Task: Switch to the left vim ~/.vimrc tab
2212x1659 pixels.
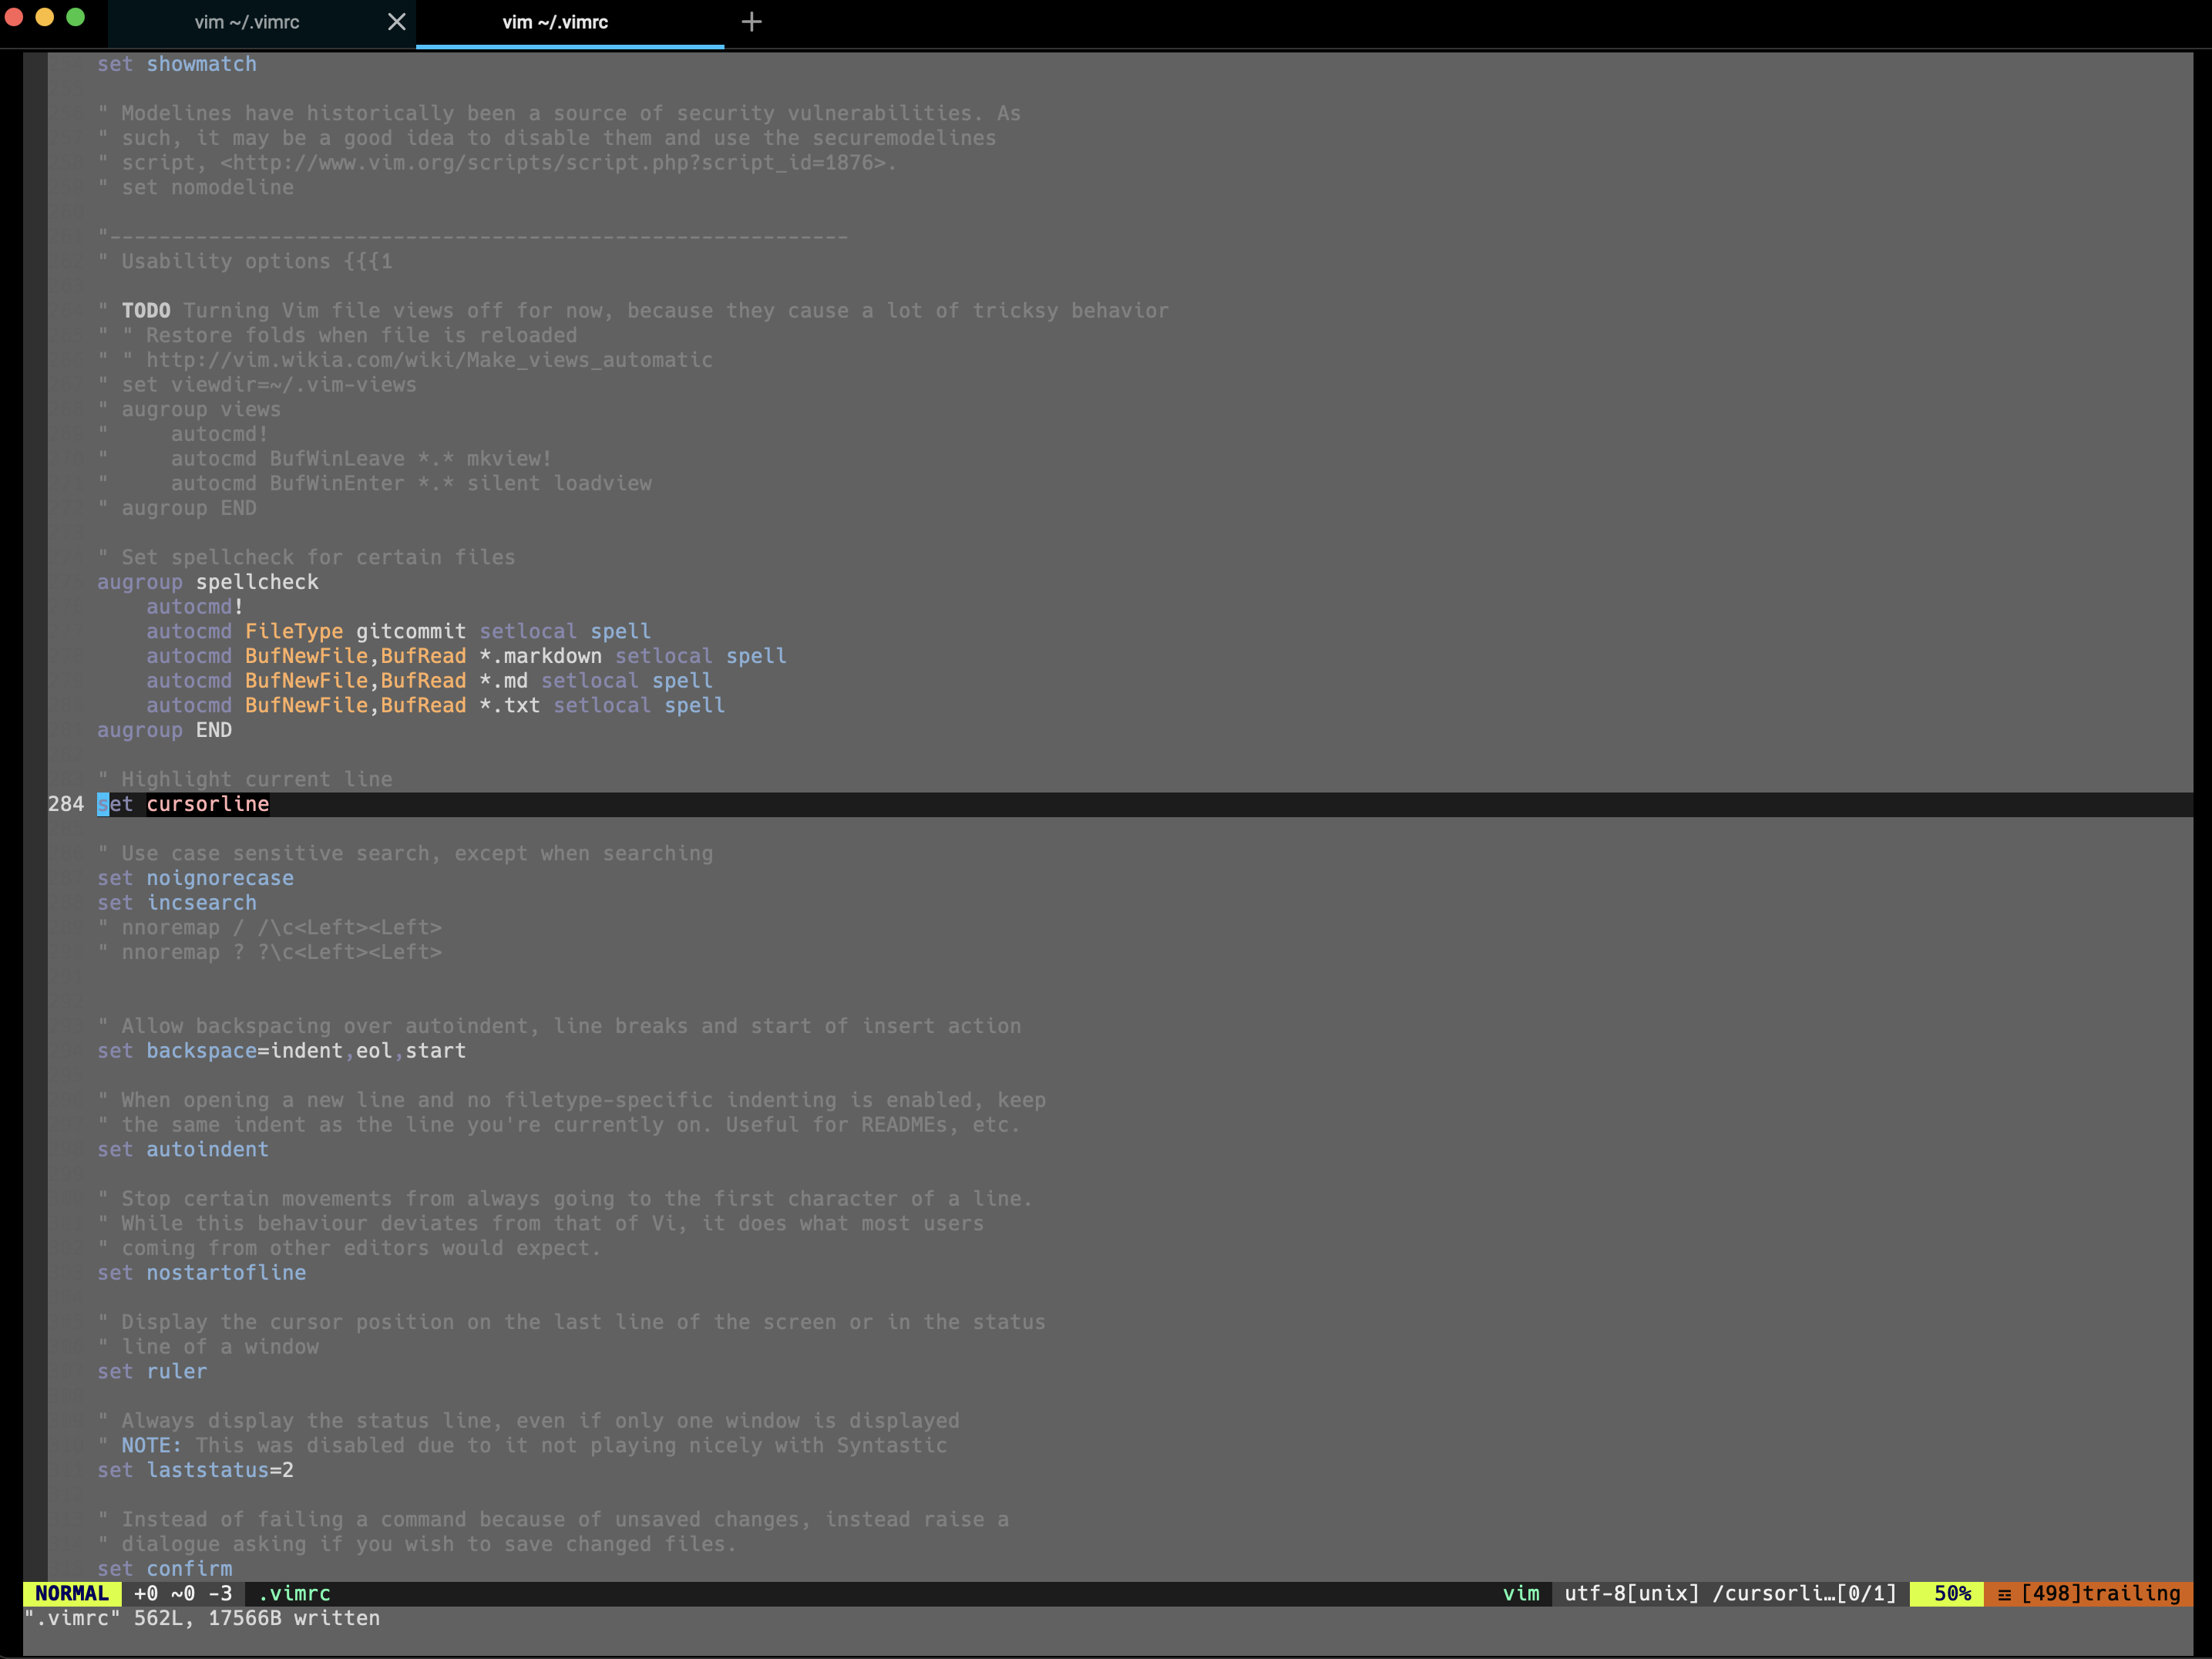Action: point(248,21)
